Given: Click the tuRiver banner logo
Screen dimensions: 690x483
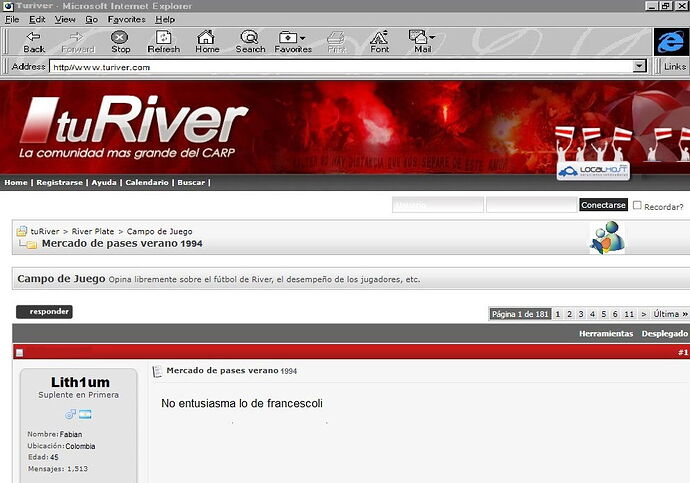Looking at the screenshot, I should click(x=134, y=127).
